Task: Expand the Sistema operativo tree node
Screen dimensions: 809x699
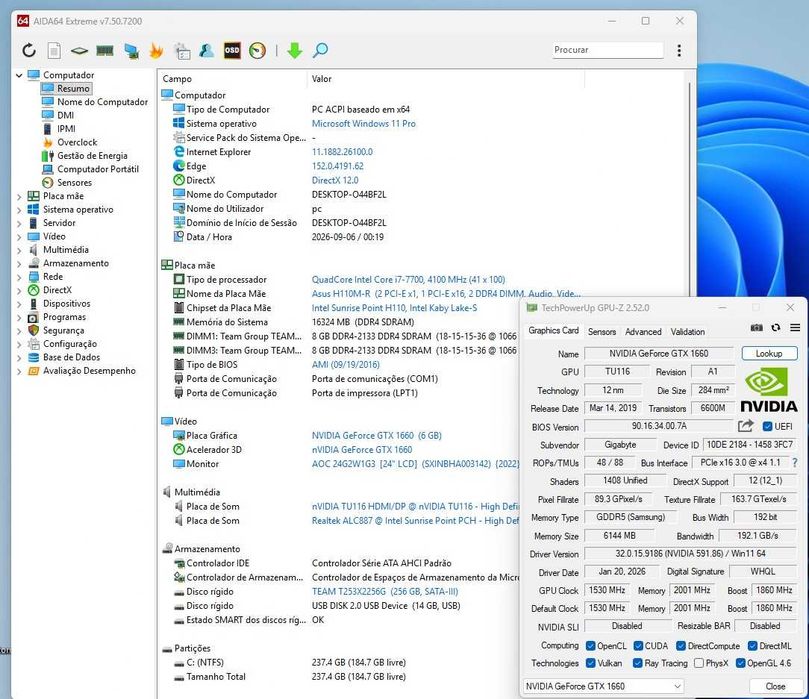Action: 19,210
